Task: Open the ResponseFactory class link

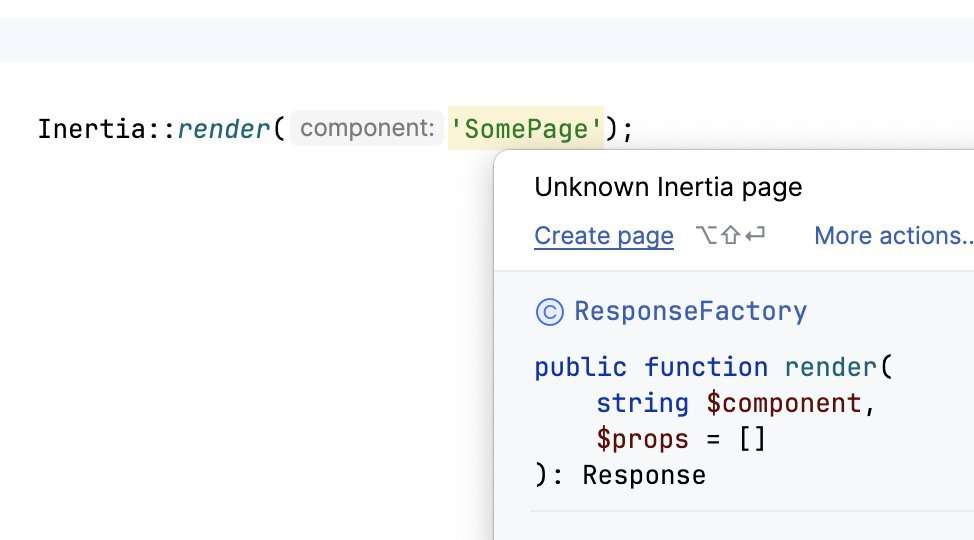Action: pos(690,311)
